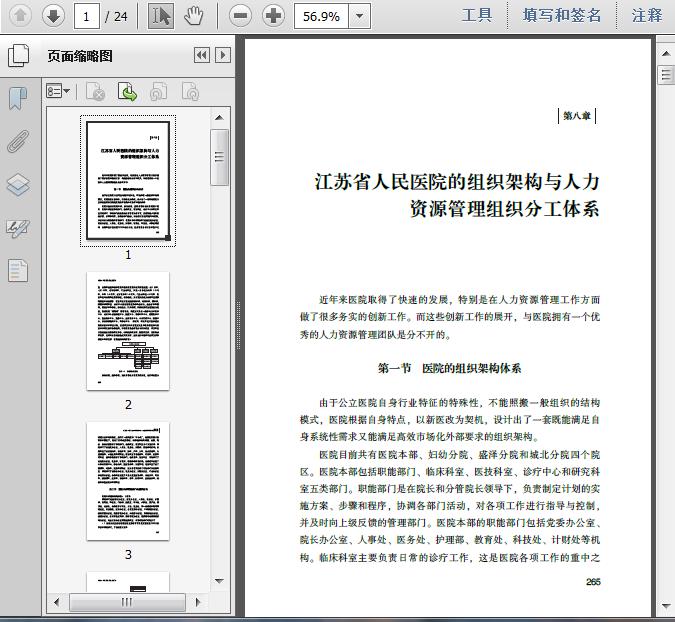
Task: Zoom in with the plus button
Action: click(x=273, y=16)
